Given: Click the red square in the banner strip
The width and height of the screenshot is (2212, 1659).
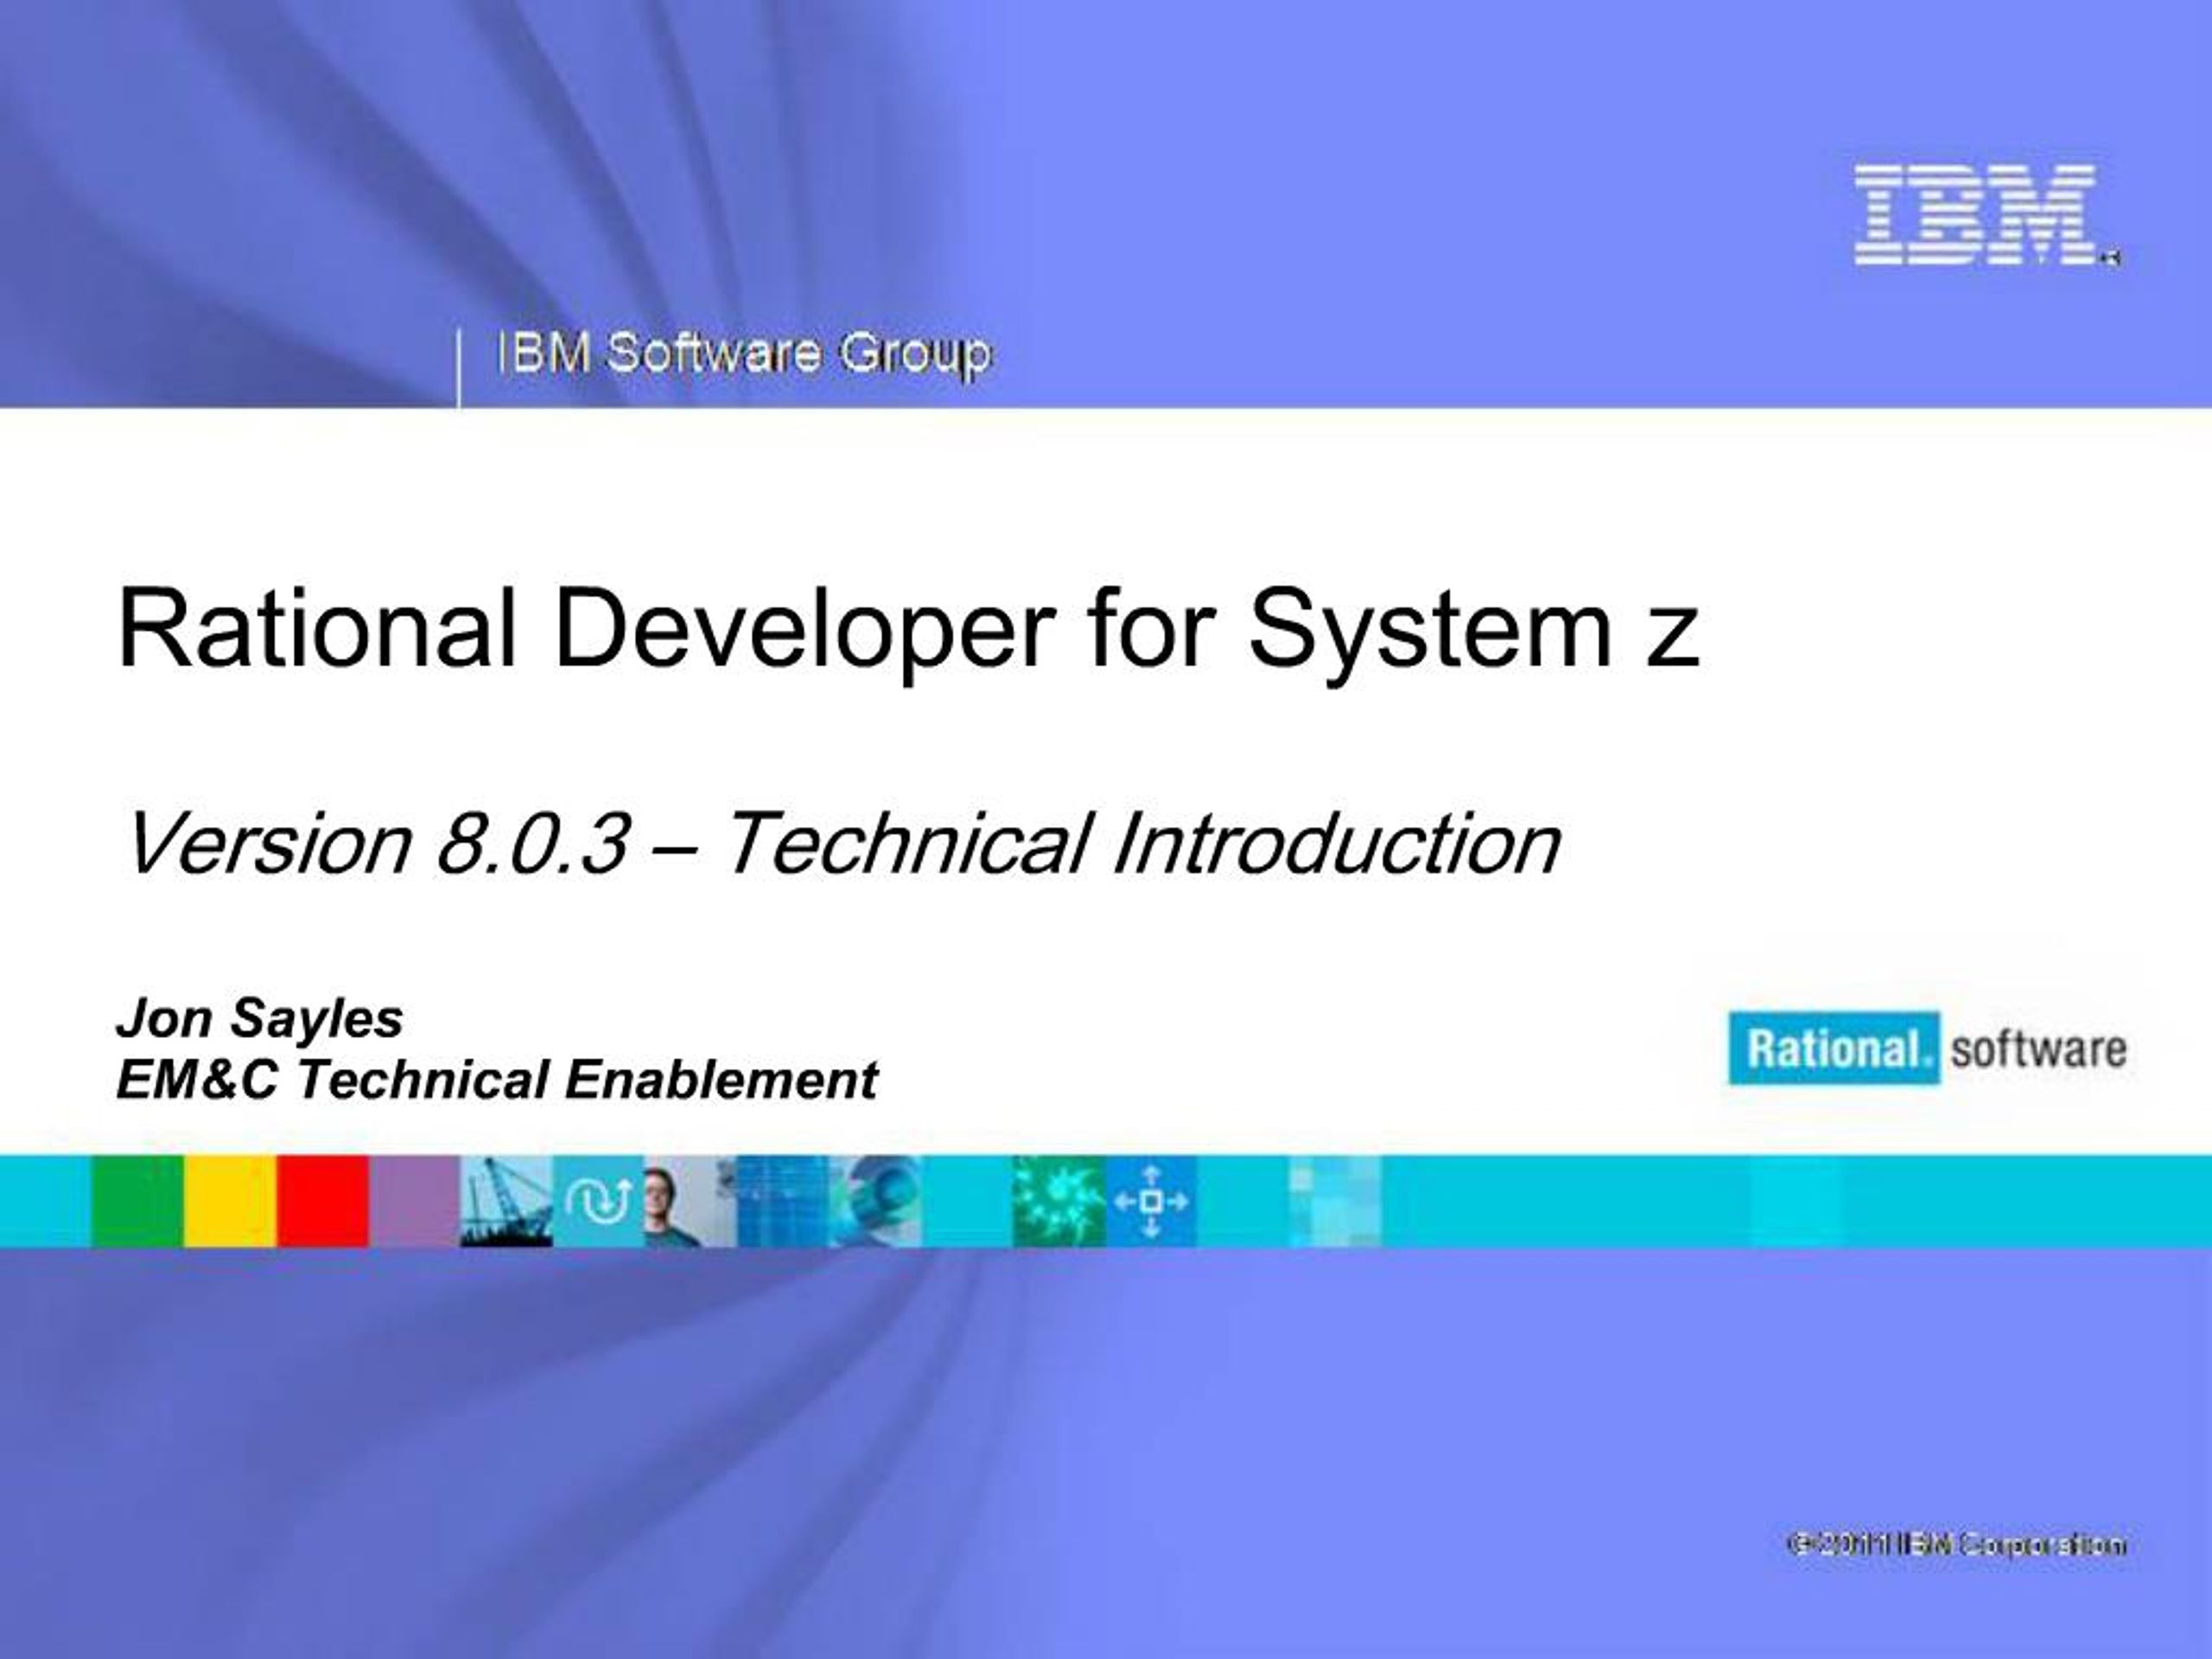Looking at the screenshot, I should 323,1201.
